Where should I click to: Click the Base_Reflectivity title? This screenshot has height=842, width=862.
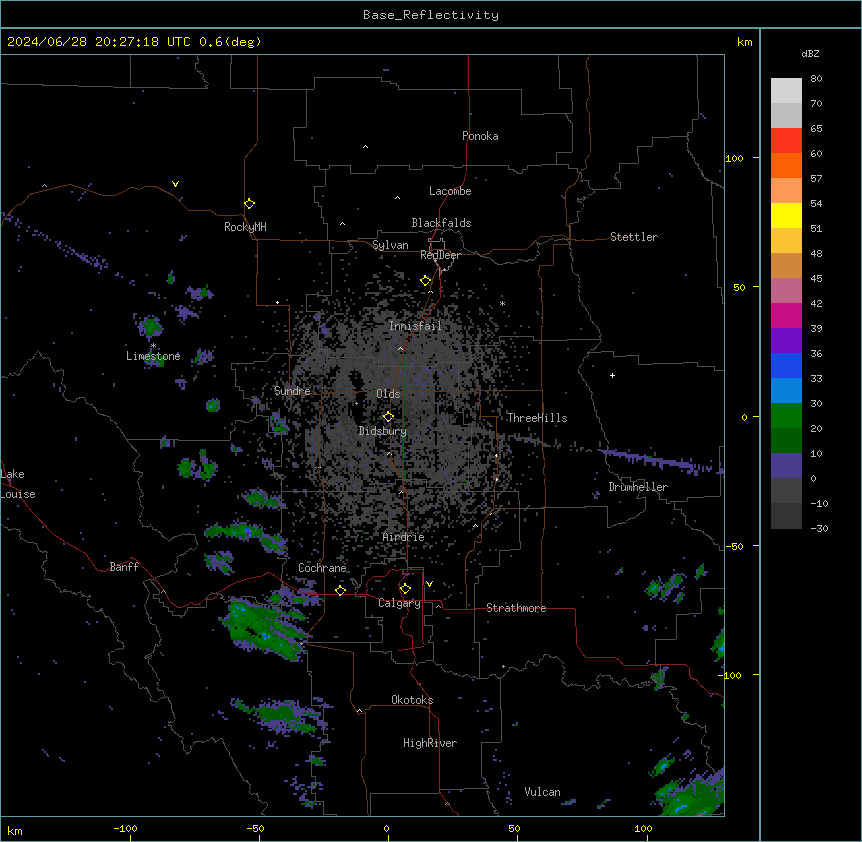[x=431, y=15]
